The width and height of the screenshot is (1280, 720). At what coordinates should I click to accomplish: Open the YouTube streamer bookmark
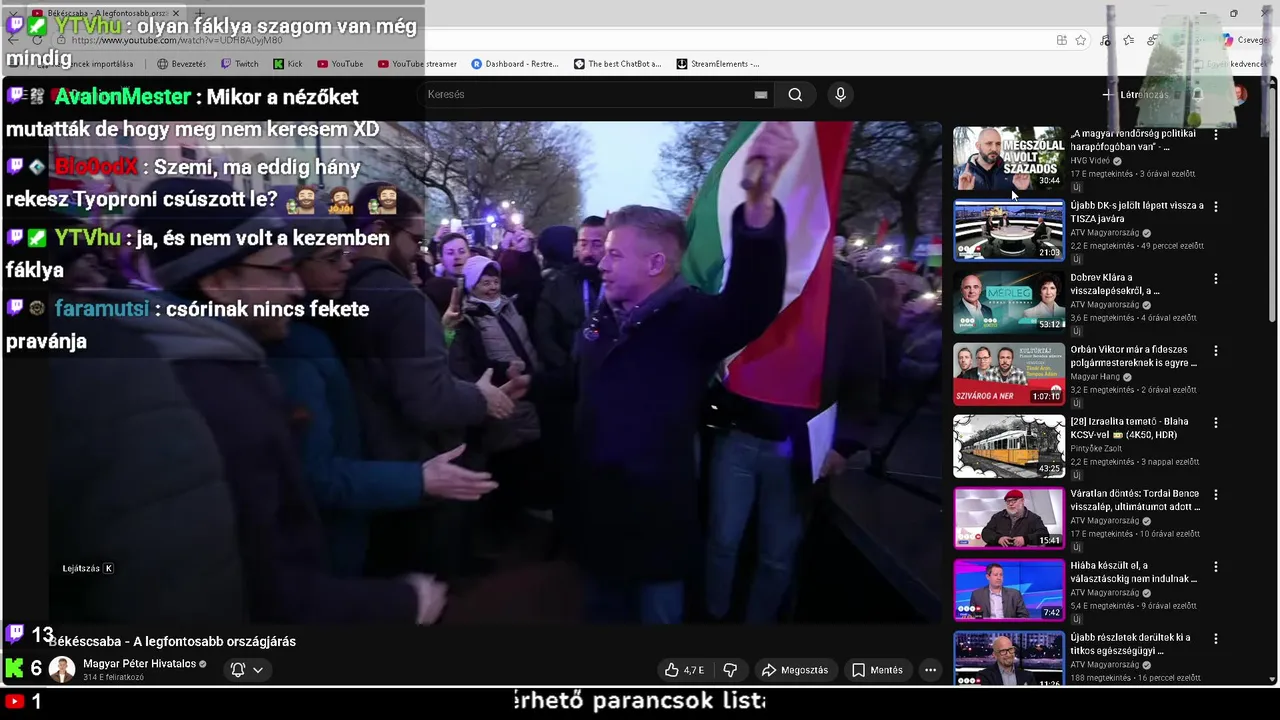tap(417, 64)
